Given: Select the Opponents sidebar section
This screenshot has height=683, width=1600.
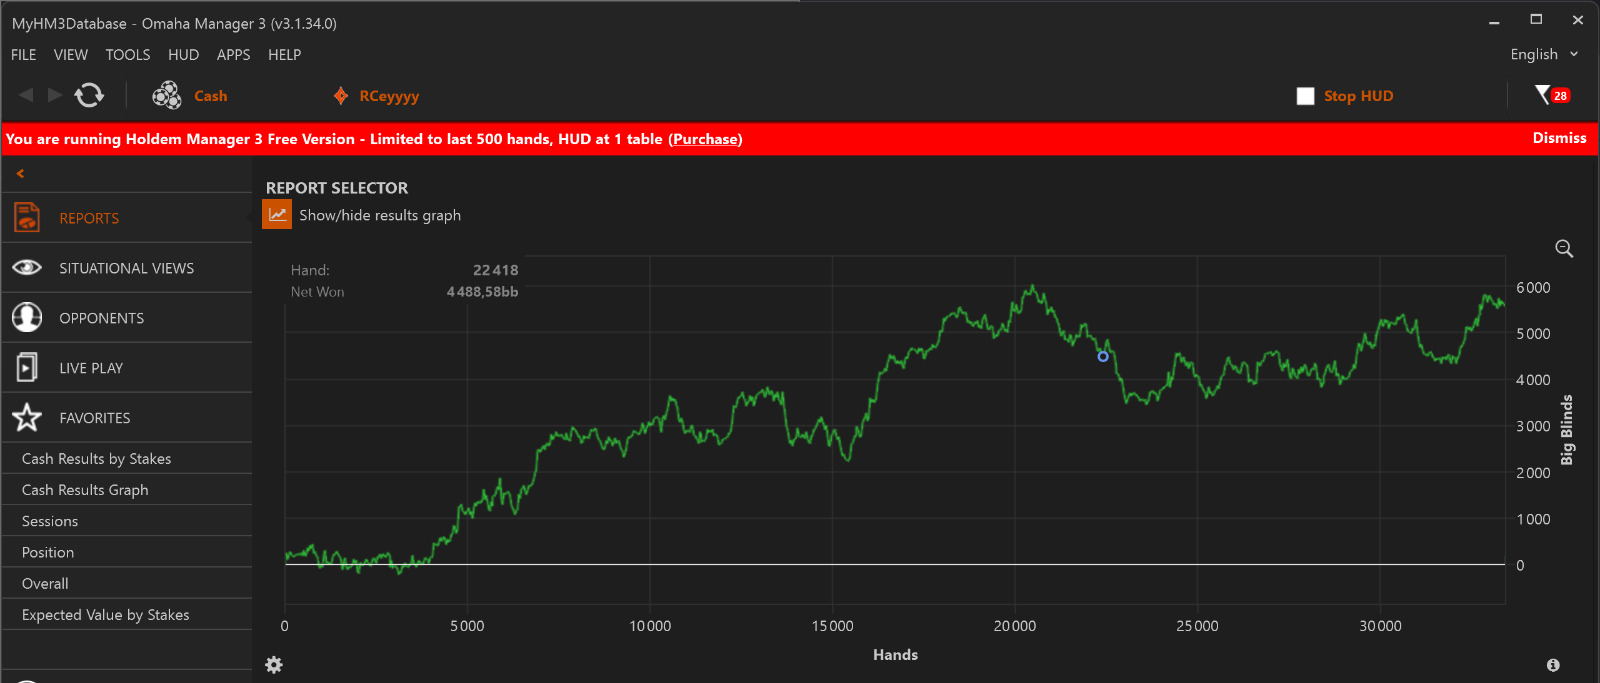Looking at the screenshot, I should (x=101, y=318).
